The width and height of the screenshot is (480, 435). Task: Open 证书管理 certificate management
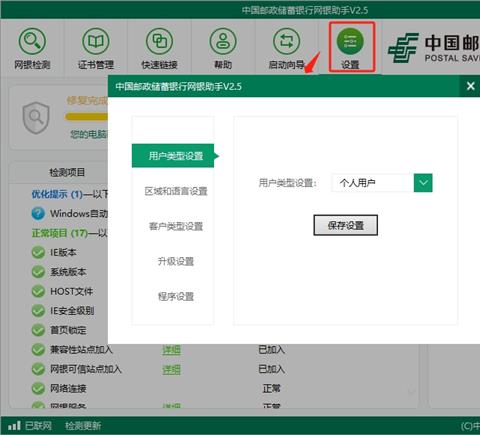pyautogui.click(x=96, y=42)
